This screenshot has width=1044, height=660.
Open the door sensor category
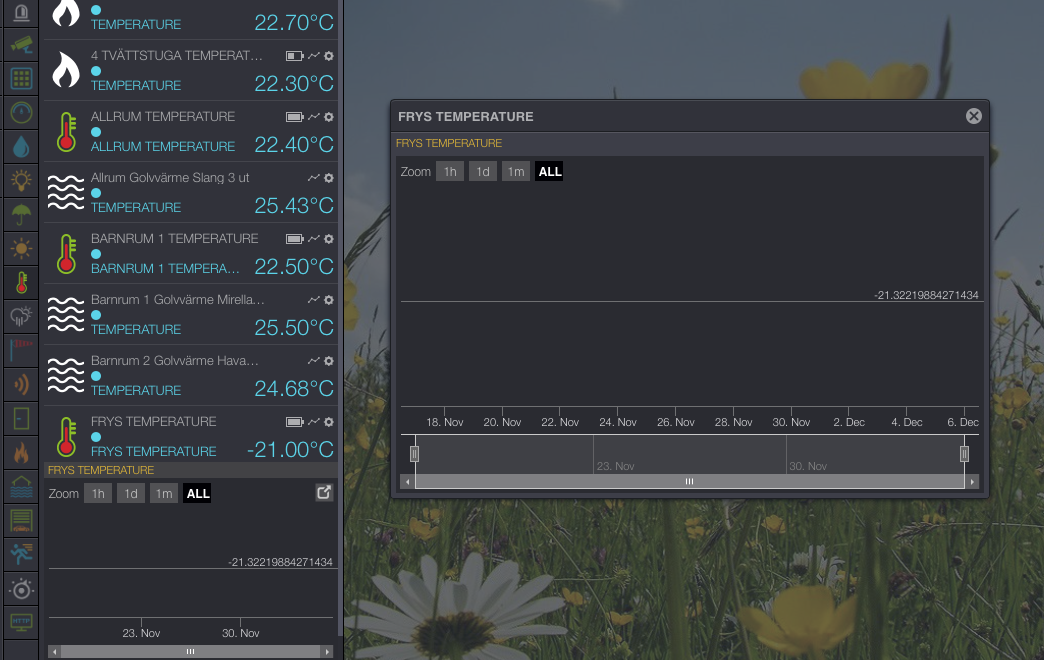point(21,417)
